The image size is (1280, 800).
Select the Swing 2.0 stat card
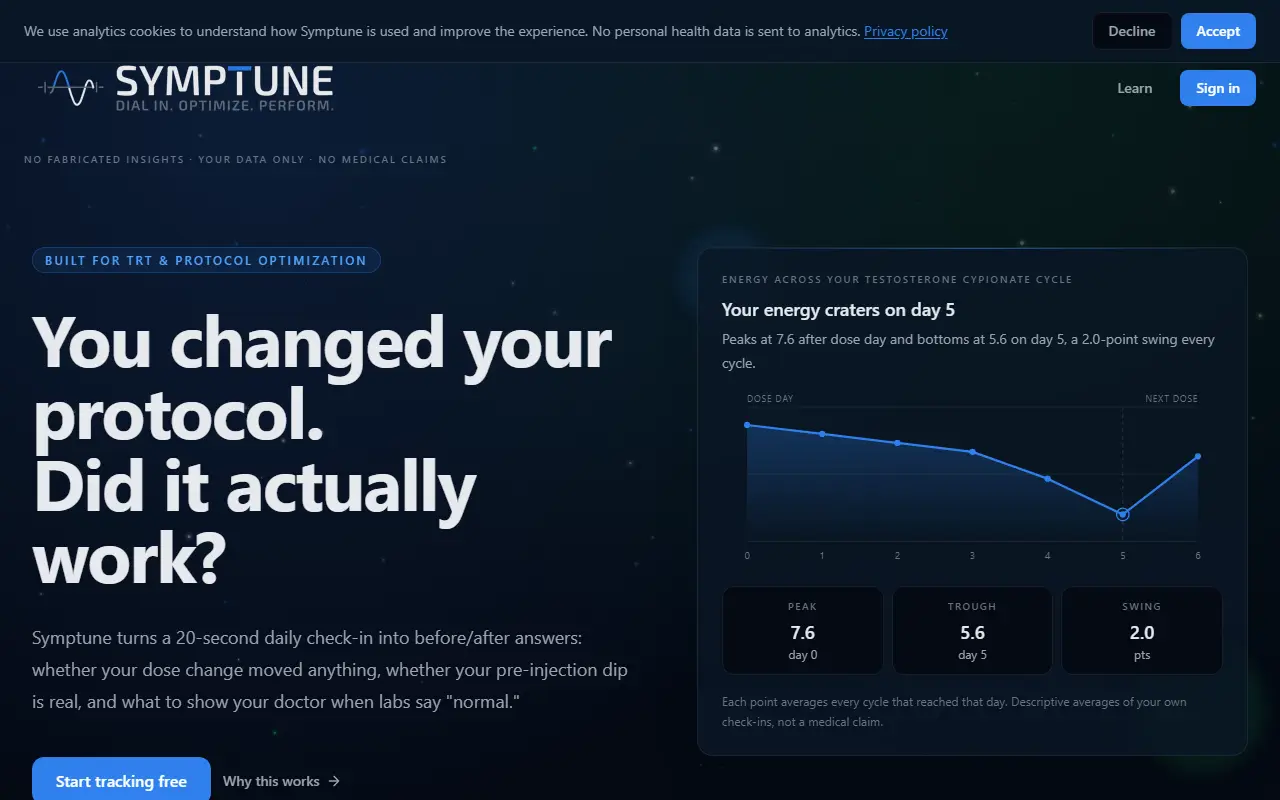[1142, 630]
